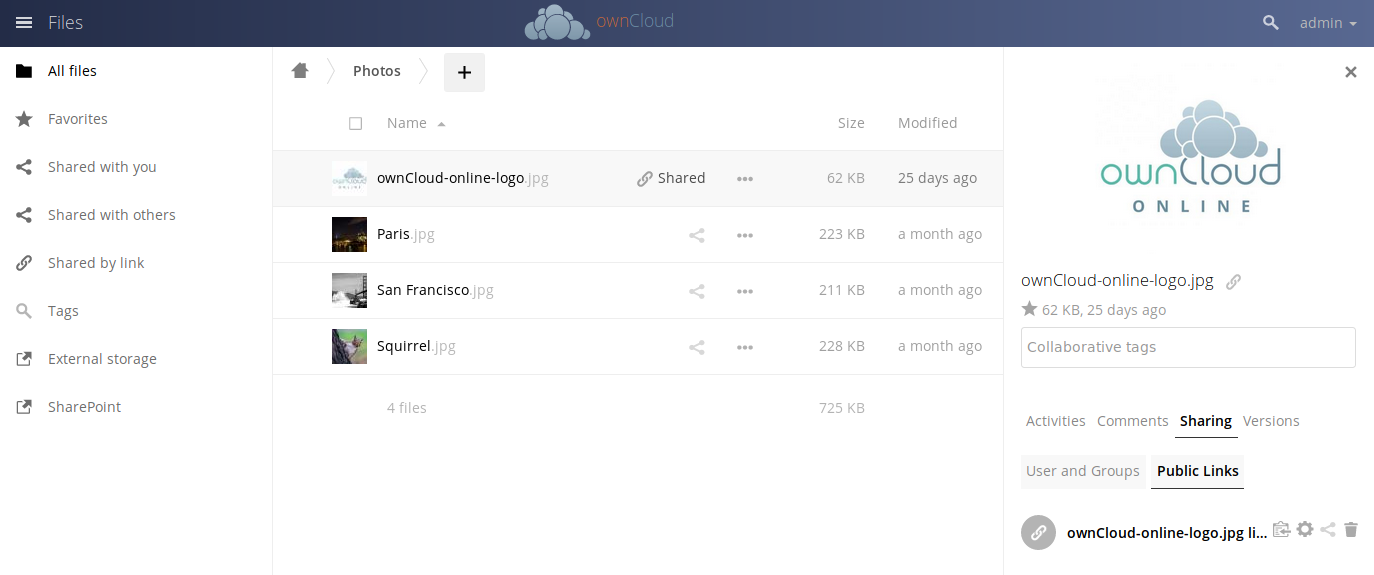Share public link to social icon
The width and height of the screenshot is (1374, 575).
coord(1328,530)
